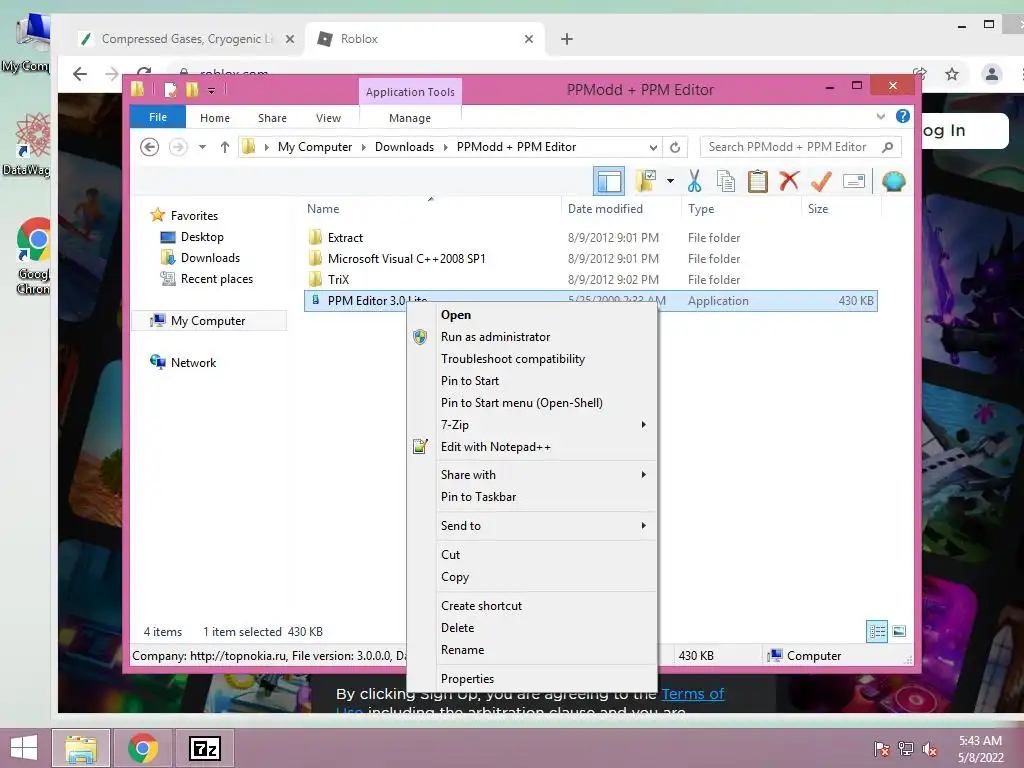Image resolution: width=1024 pixels, height=768 pixels.
Task: Open the folder options dropdown arrow
Action: point(670,181)
